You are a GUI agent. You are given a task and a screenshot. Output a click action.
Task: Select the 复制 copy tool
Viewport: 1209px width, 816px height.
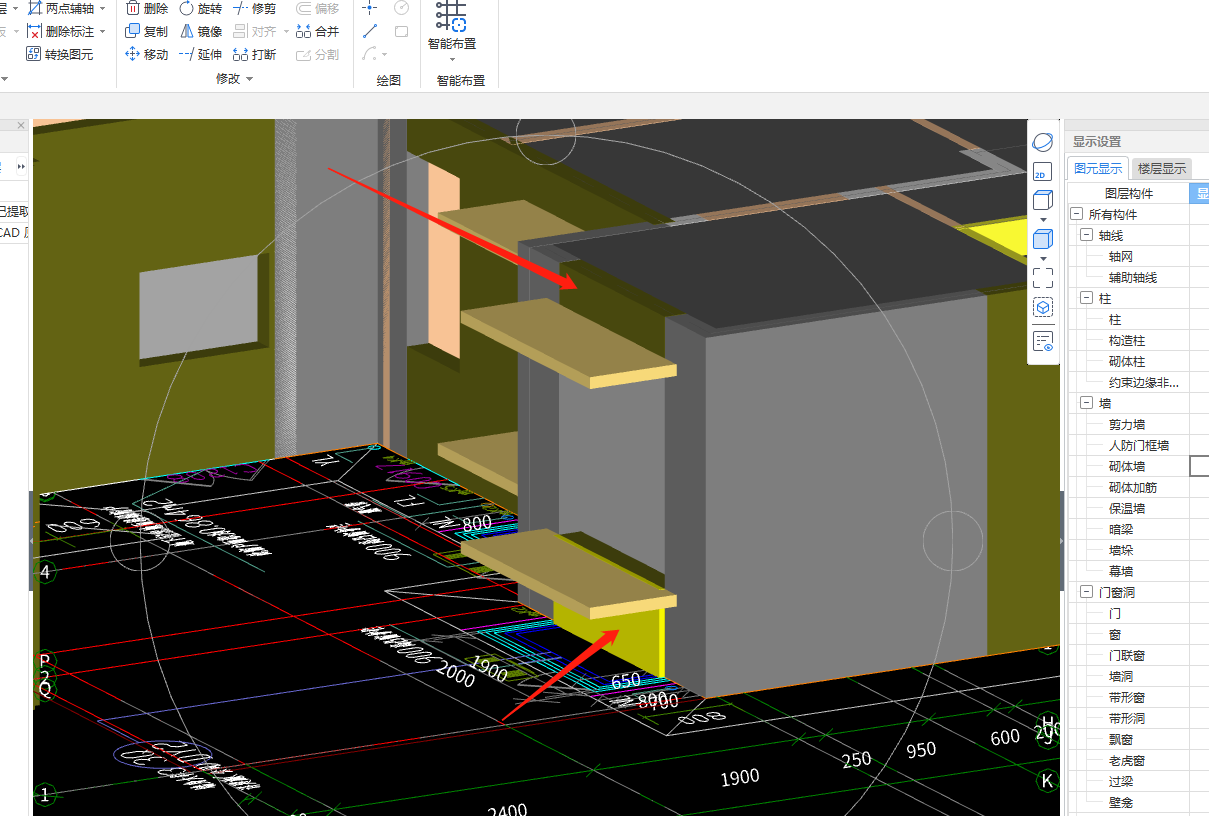pos(146,31)
